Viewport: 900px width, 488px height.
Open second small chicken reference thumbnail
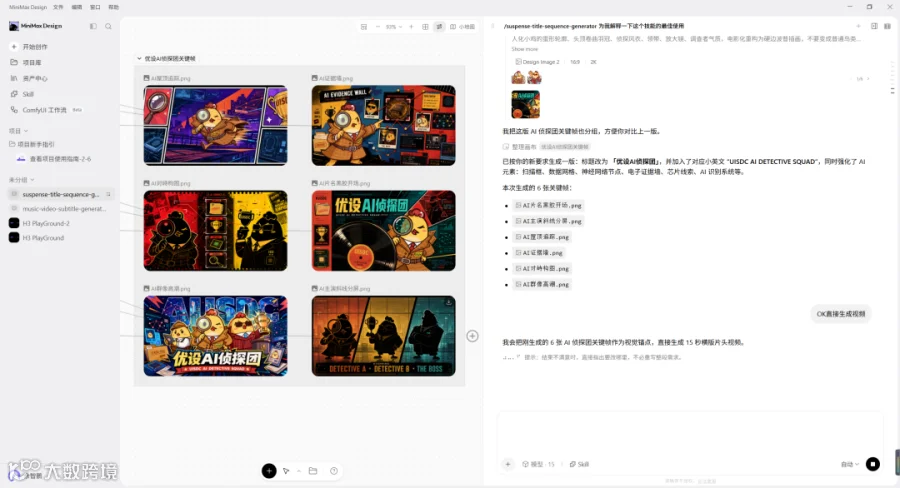pyautogui.click(x=534, y=78)
